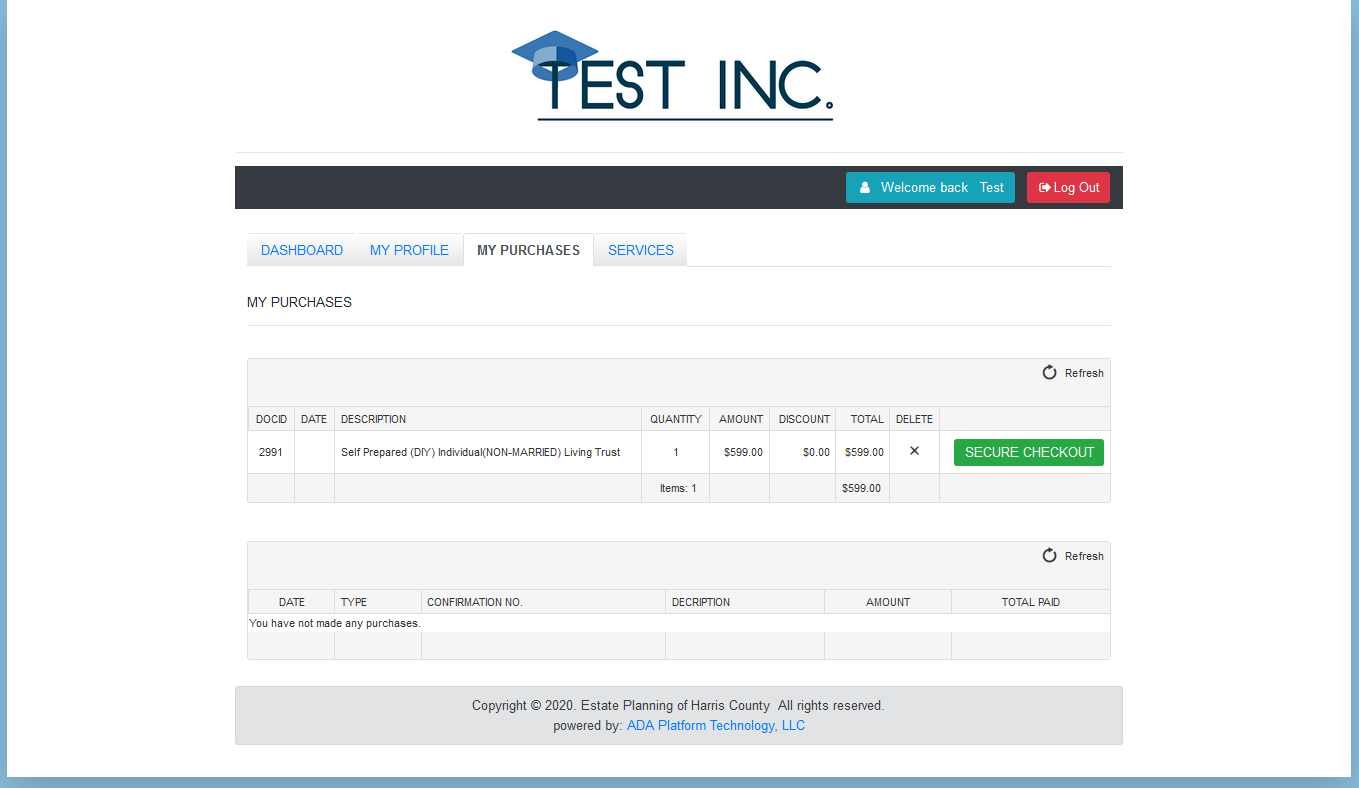Select the My Purchases tab
The height and width of the screenshot is (788, 1359).
(x=528, y=250)
